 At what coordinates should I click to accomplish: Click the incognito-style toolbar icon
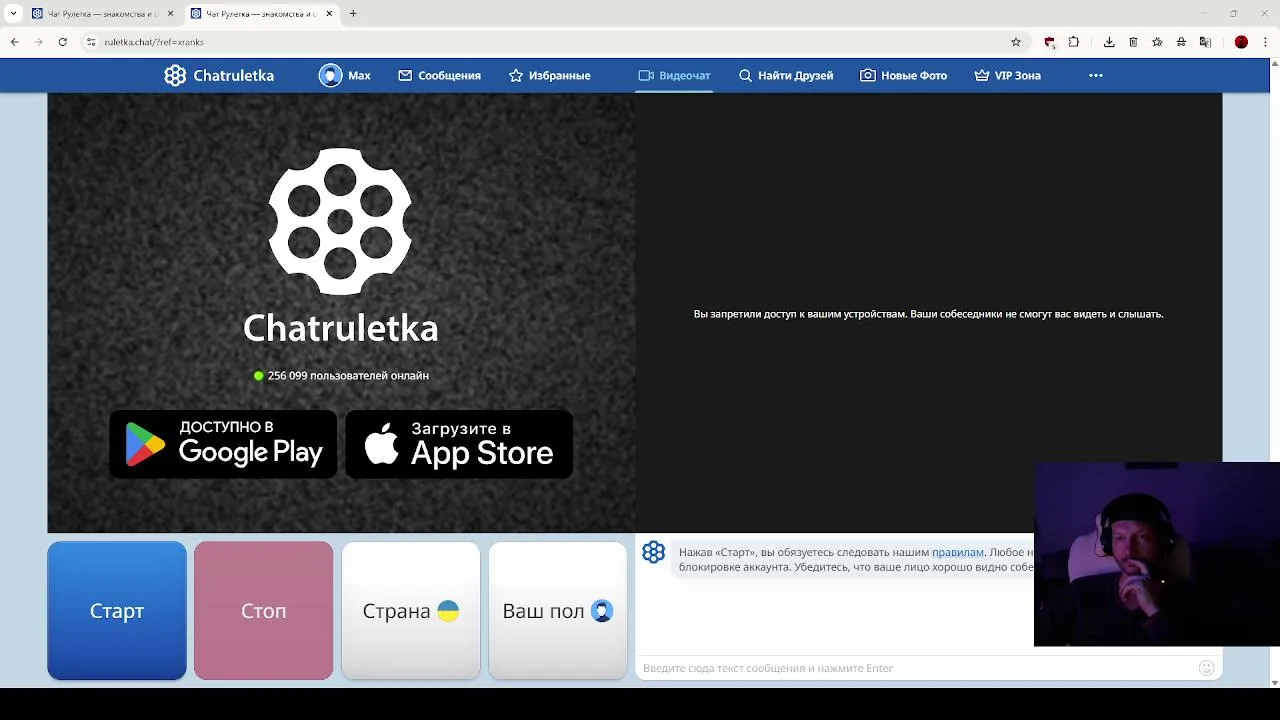tap(1181, 42)
